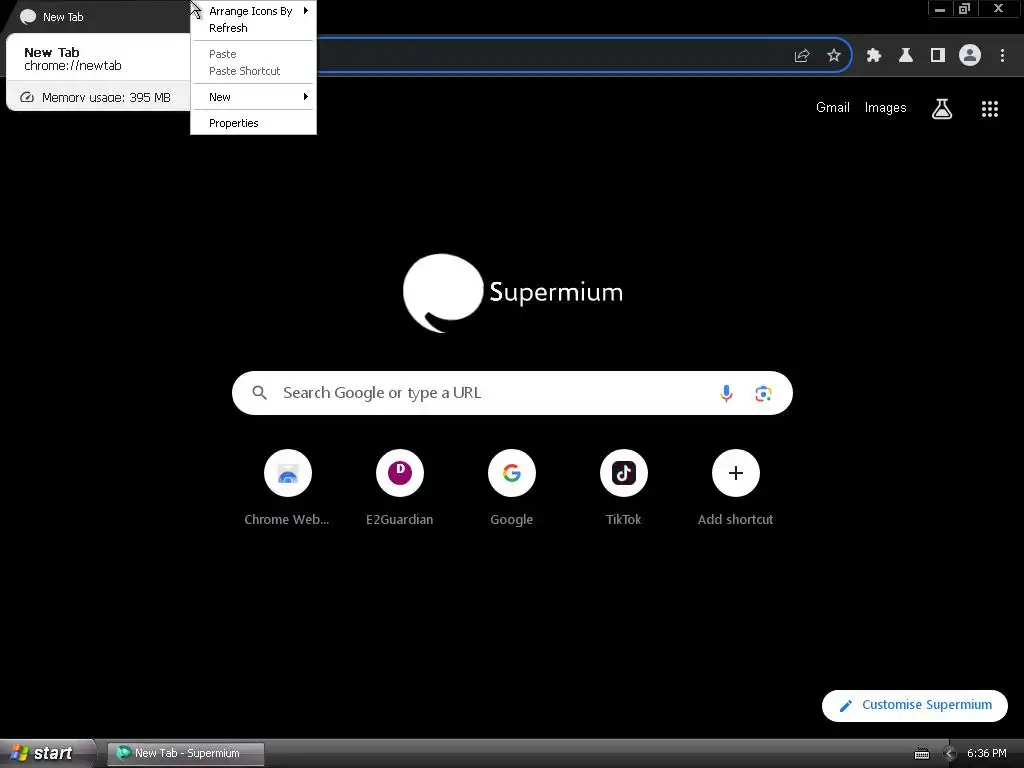Expand Arrange Icons By submenu
Screen dimensions: 1024x768
pyautogui.click(x=253, y=10)
